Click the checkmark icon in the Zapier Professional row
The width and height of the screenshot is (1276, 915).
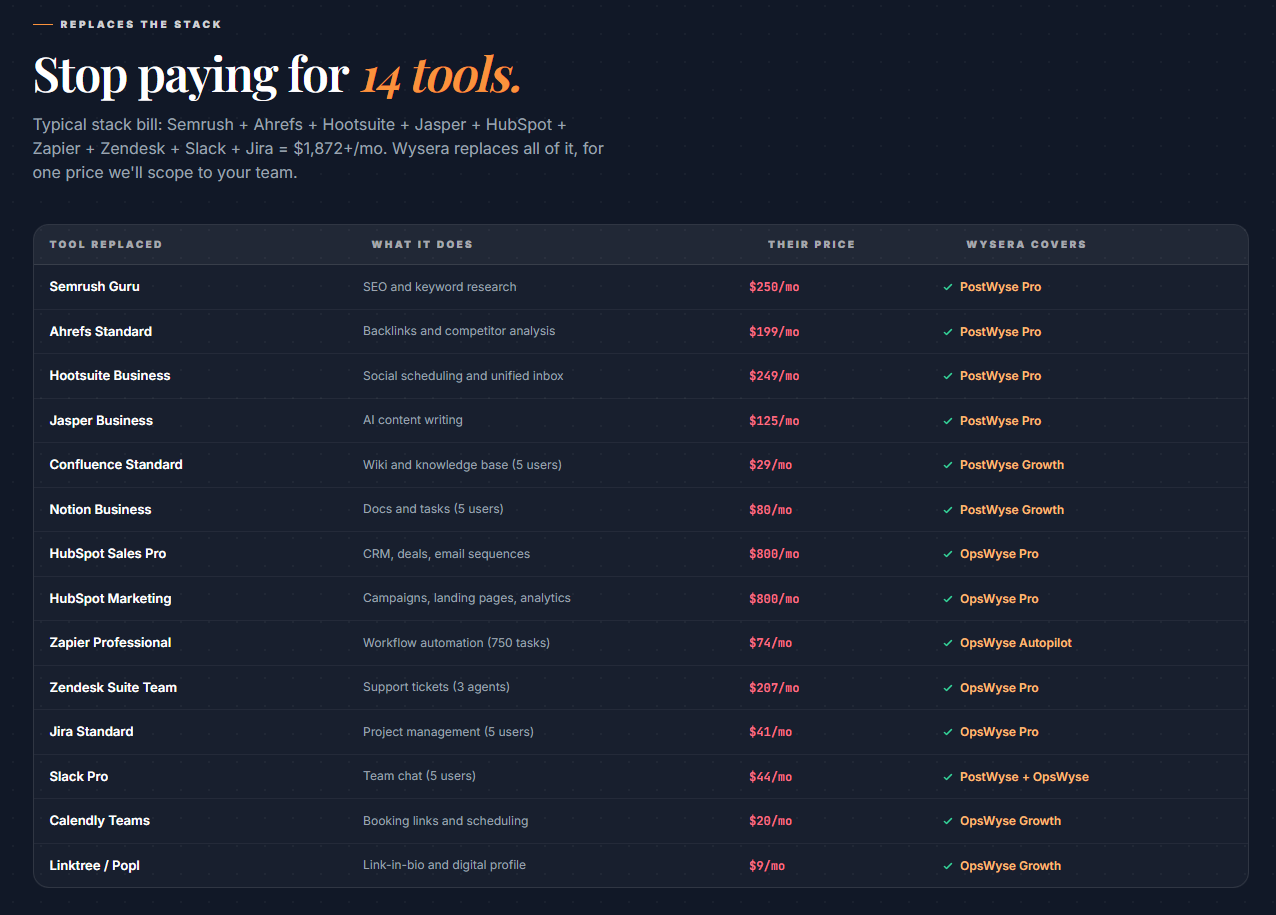pyautogui.click(x=948, y=643)
